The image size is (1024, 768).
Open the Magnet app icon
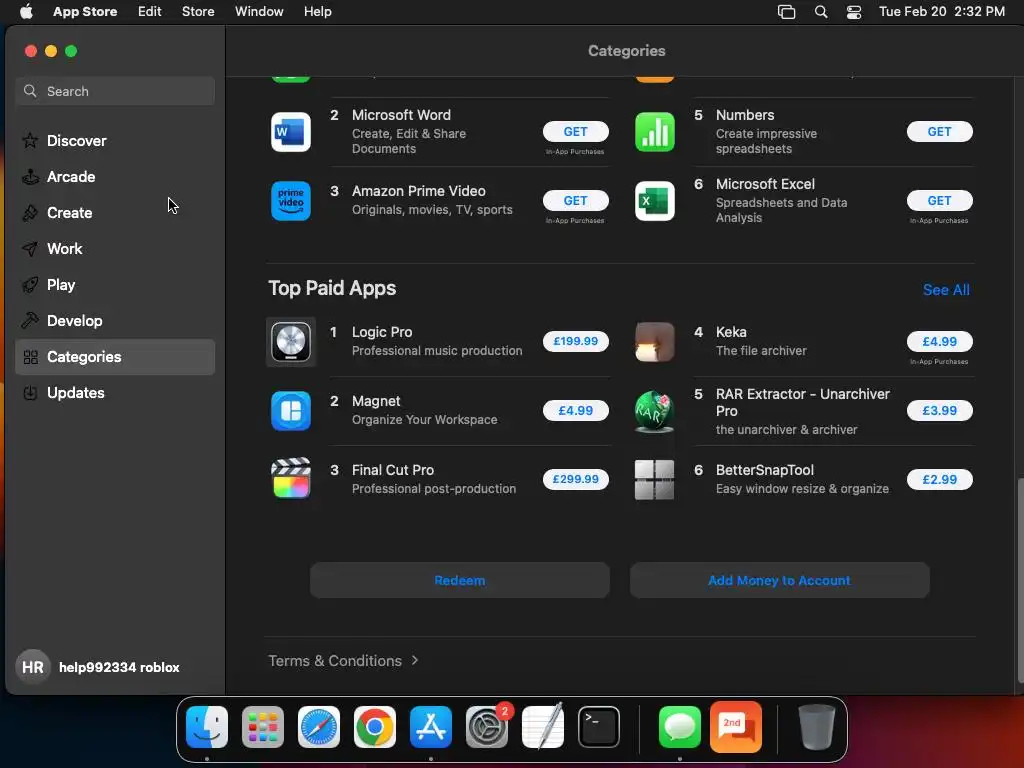point(291,411)
